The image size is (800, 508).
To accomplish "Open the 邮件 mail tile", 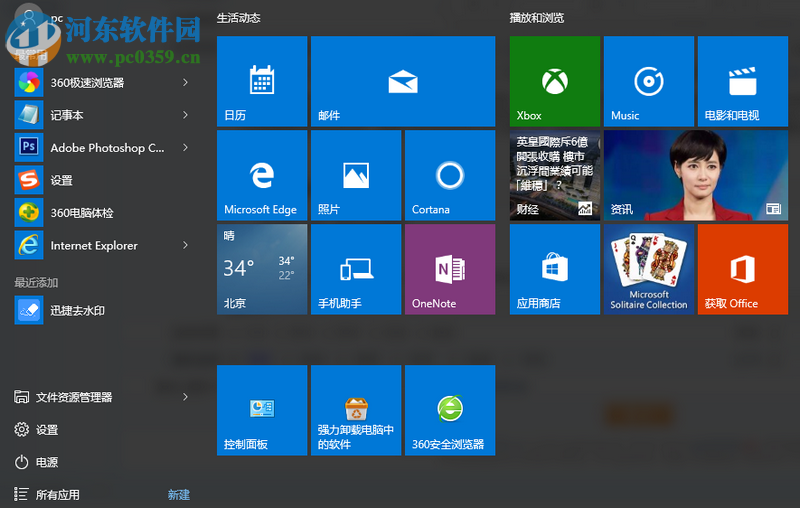I will (402, 82).
